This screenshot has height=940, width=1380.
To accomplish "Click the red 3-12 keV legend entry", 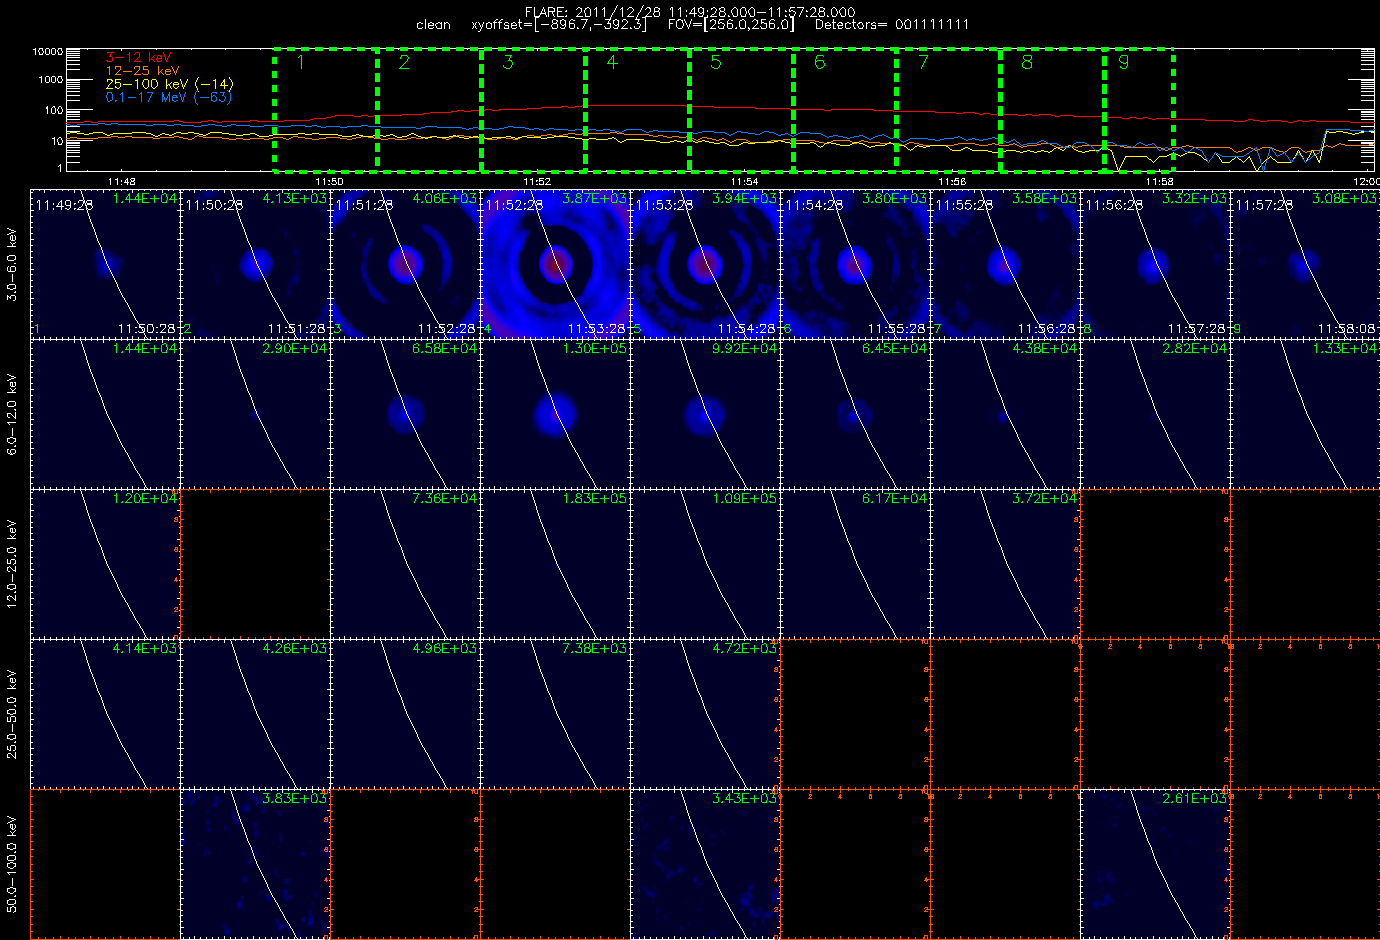I will pos(138,58).
